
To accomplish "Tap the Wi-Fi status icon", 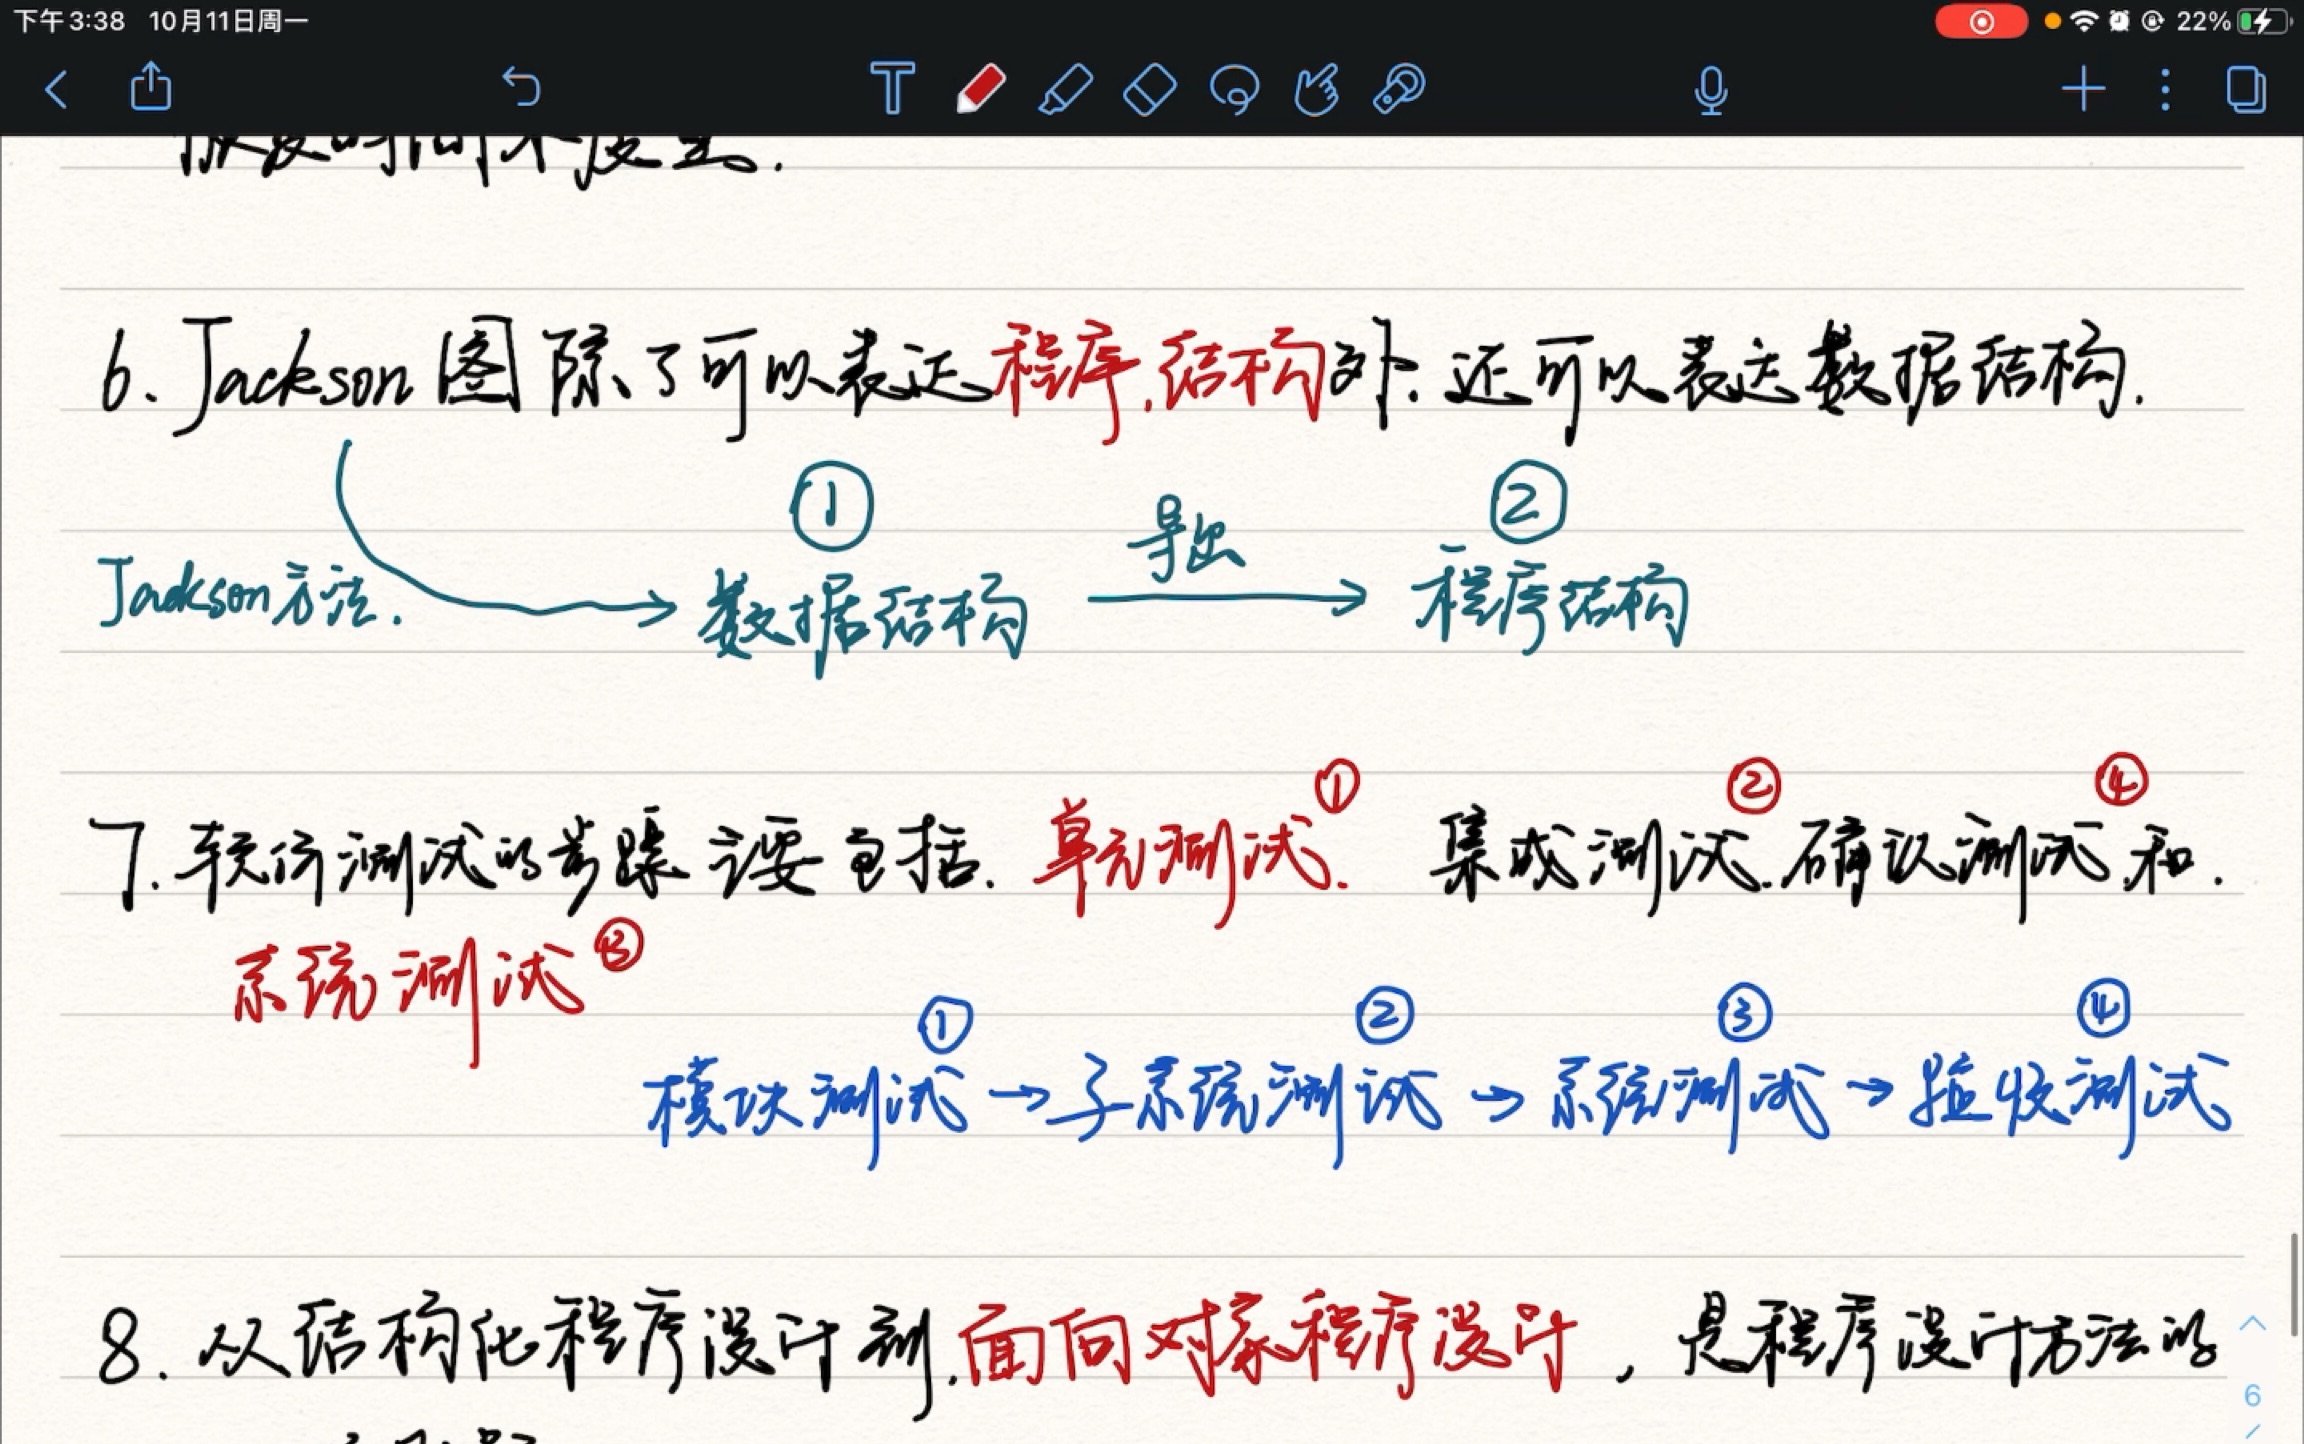I will pos(2084,21).
